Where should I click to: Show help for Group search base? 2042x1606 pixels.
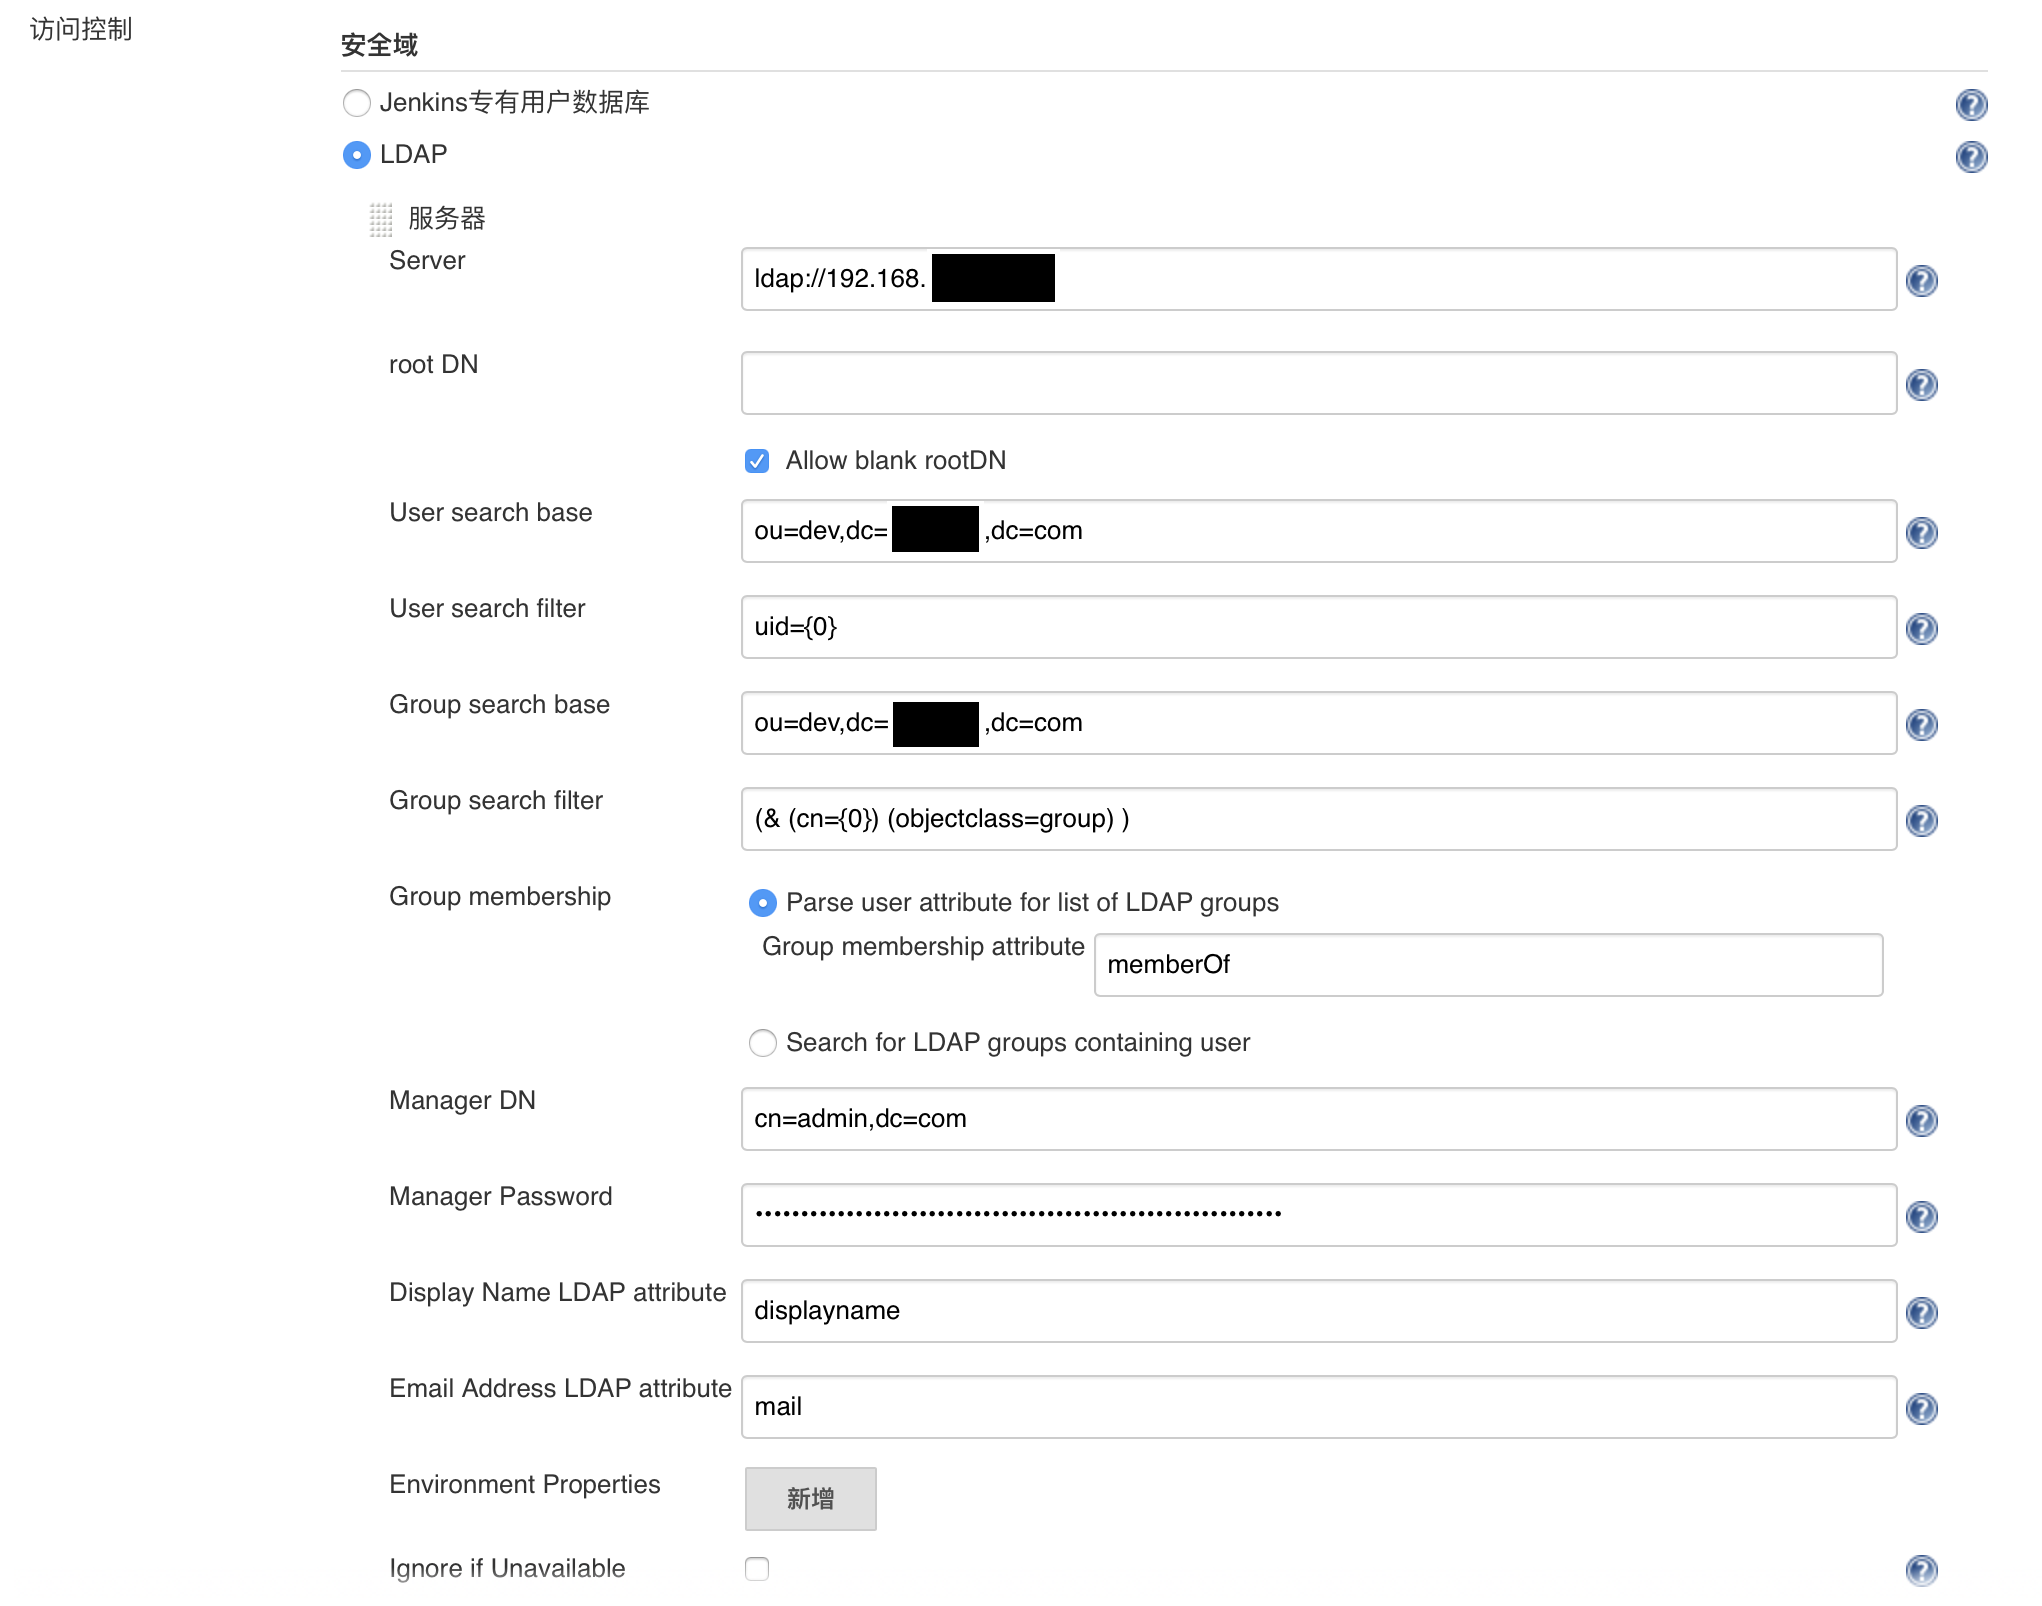click(x=1921, y=725)
